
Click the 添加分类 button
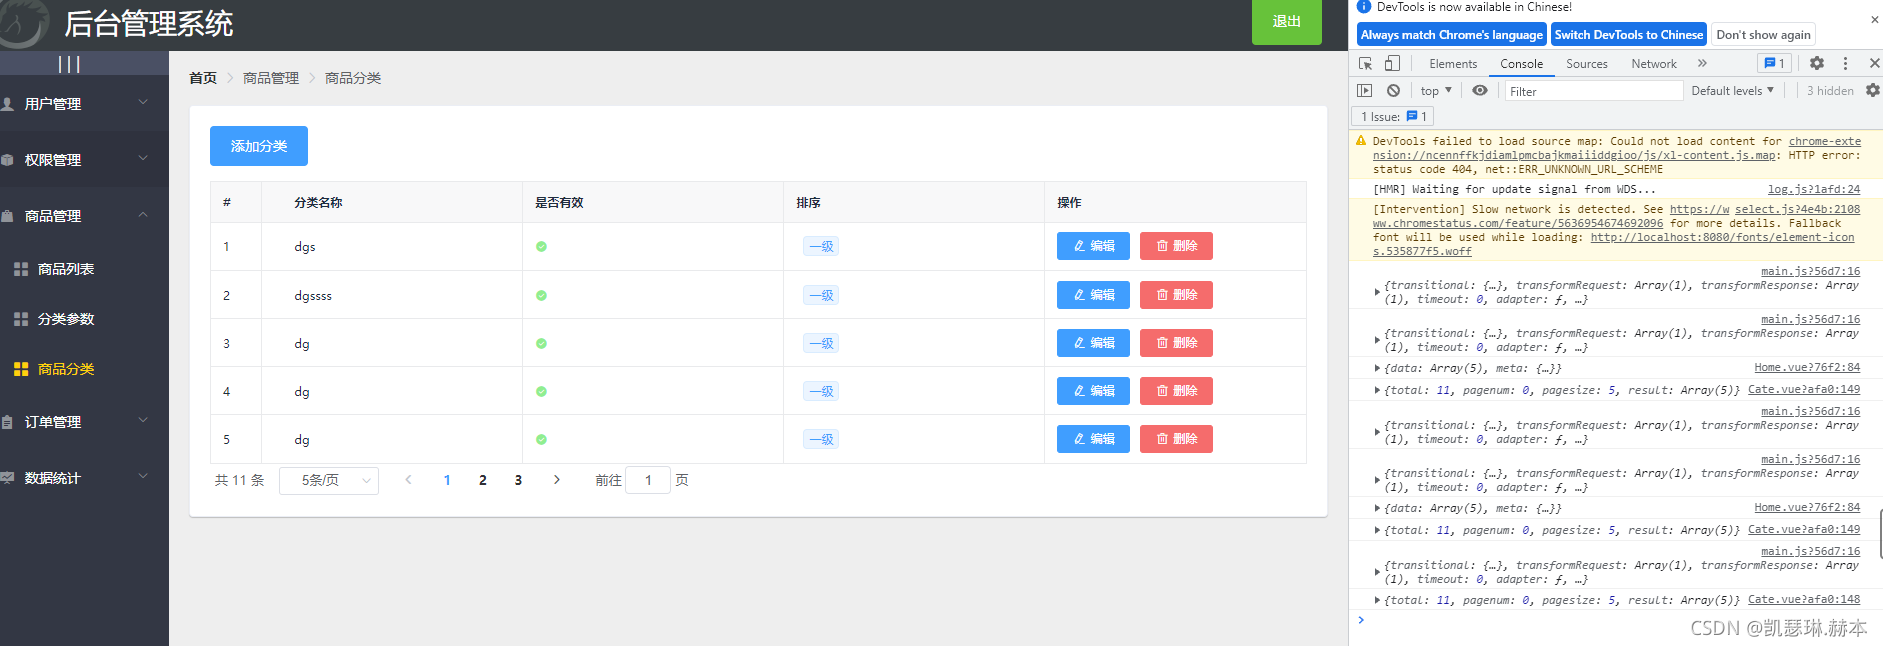tap(259, 146)
